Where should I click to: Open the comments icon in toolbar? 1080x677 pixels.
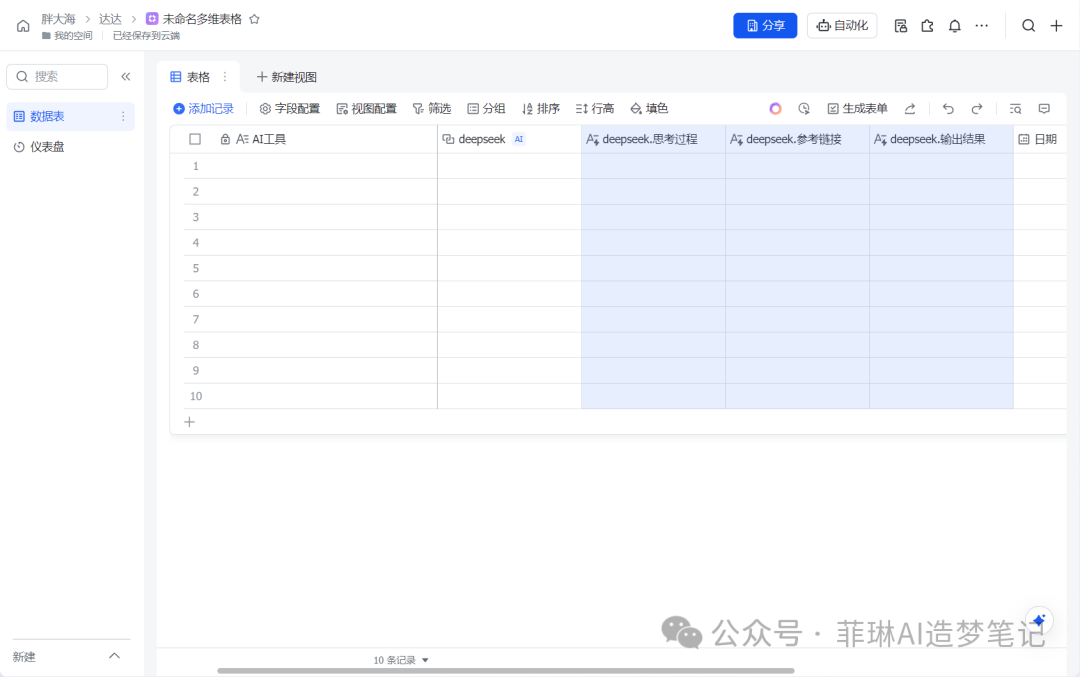click(1044, 109)
